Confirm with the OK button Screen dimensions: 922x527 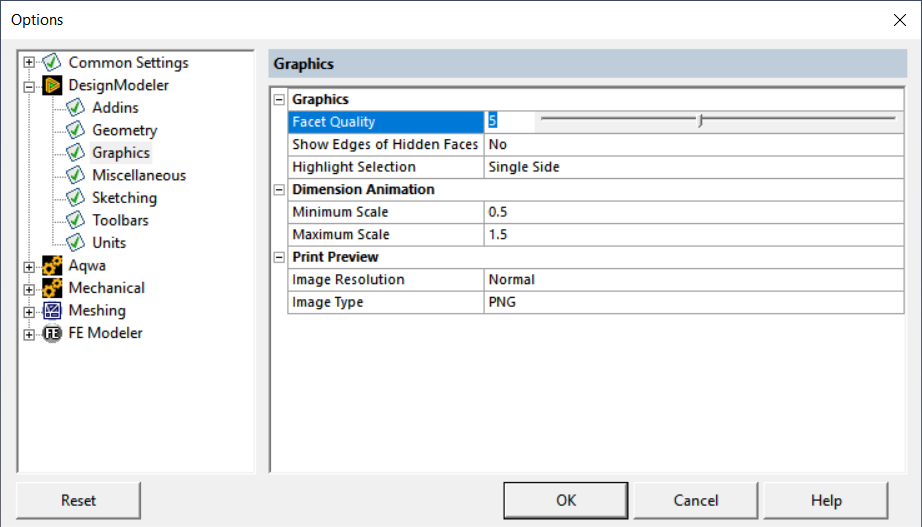566,501
